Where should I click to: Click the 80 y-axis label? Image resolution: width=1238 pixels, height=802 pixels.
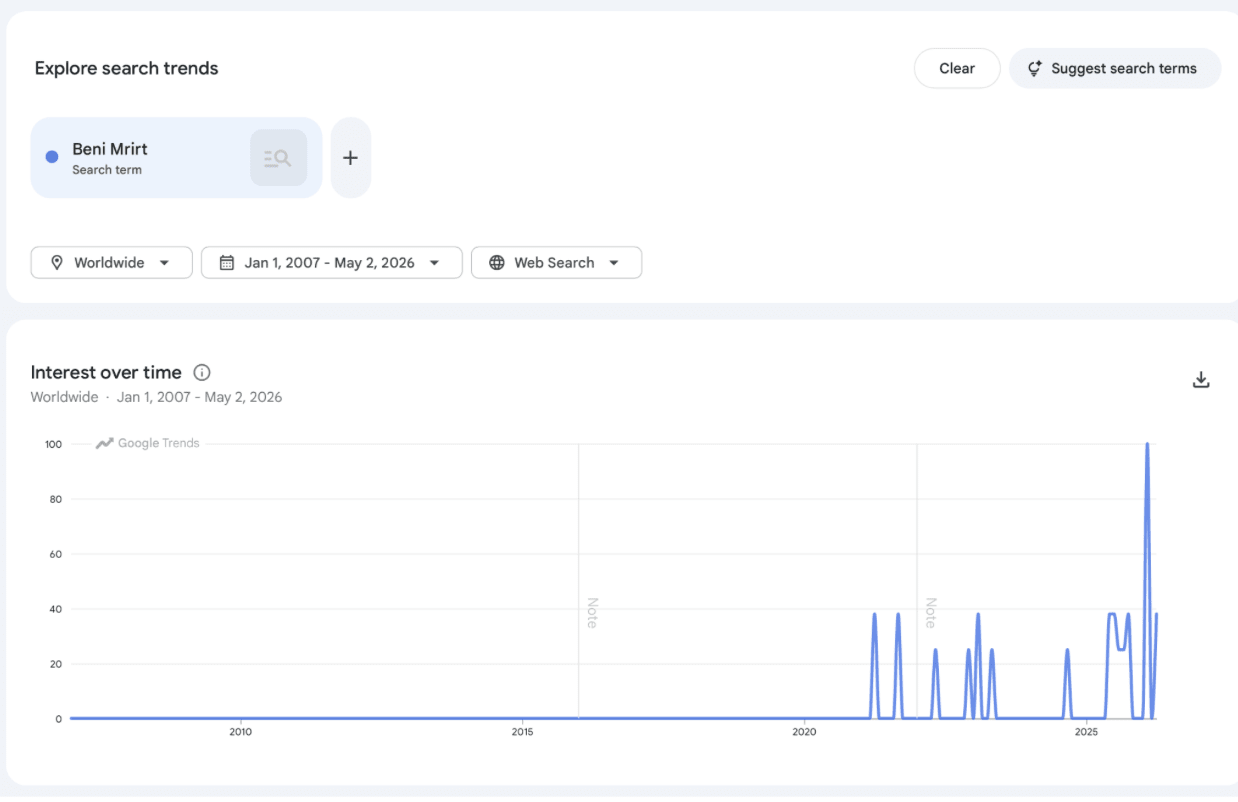56,499
